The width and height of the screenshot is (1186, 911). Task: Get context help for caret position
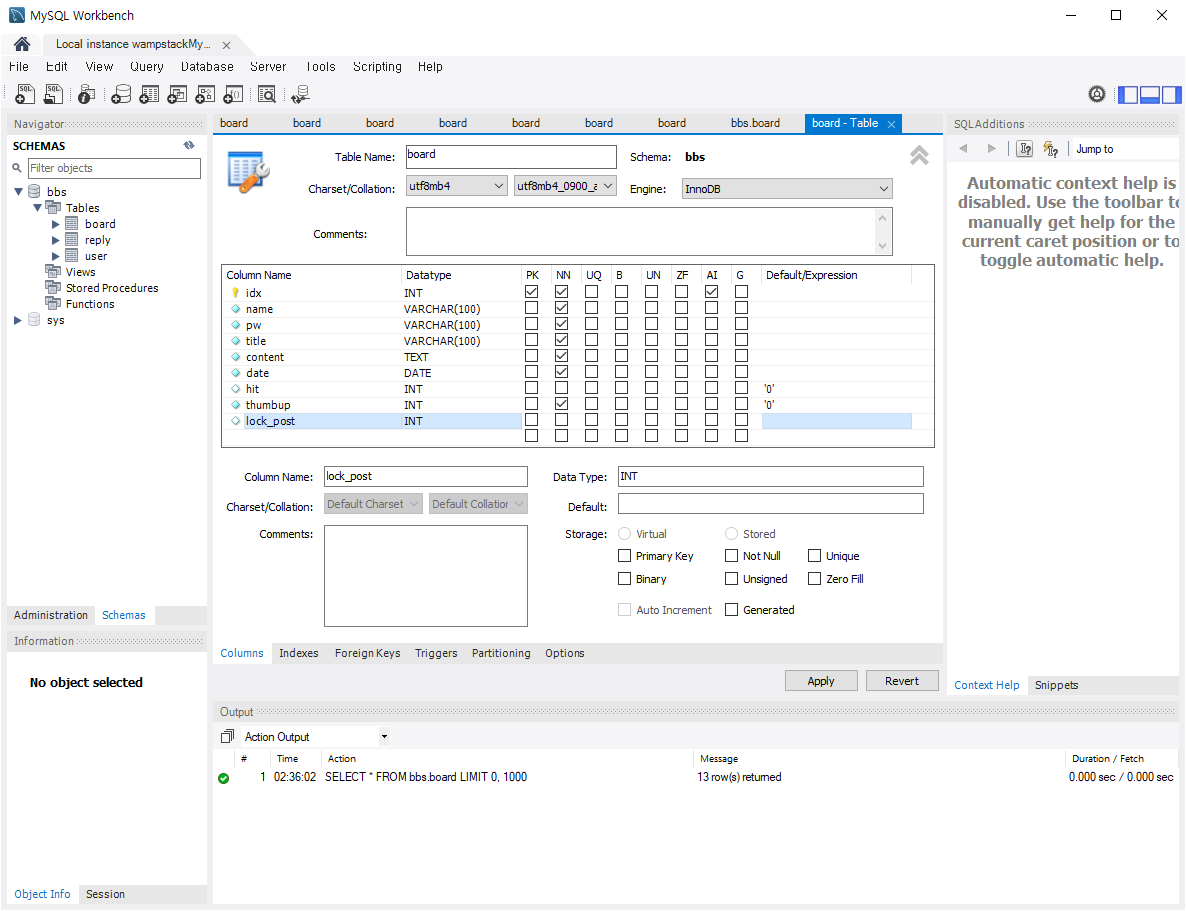(x=1025, y=149)
